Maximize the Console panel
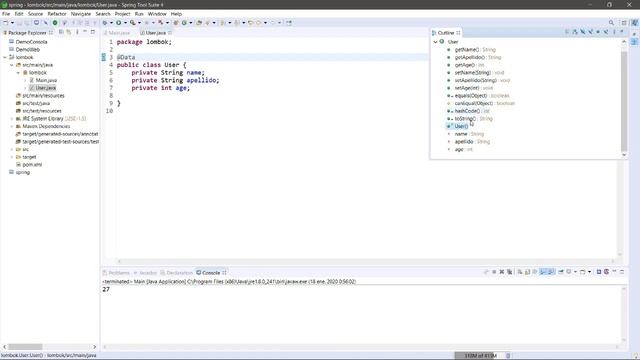This screenshot has width=640, height=360. (622, 272)
